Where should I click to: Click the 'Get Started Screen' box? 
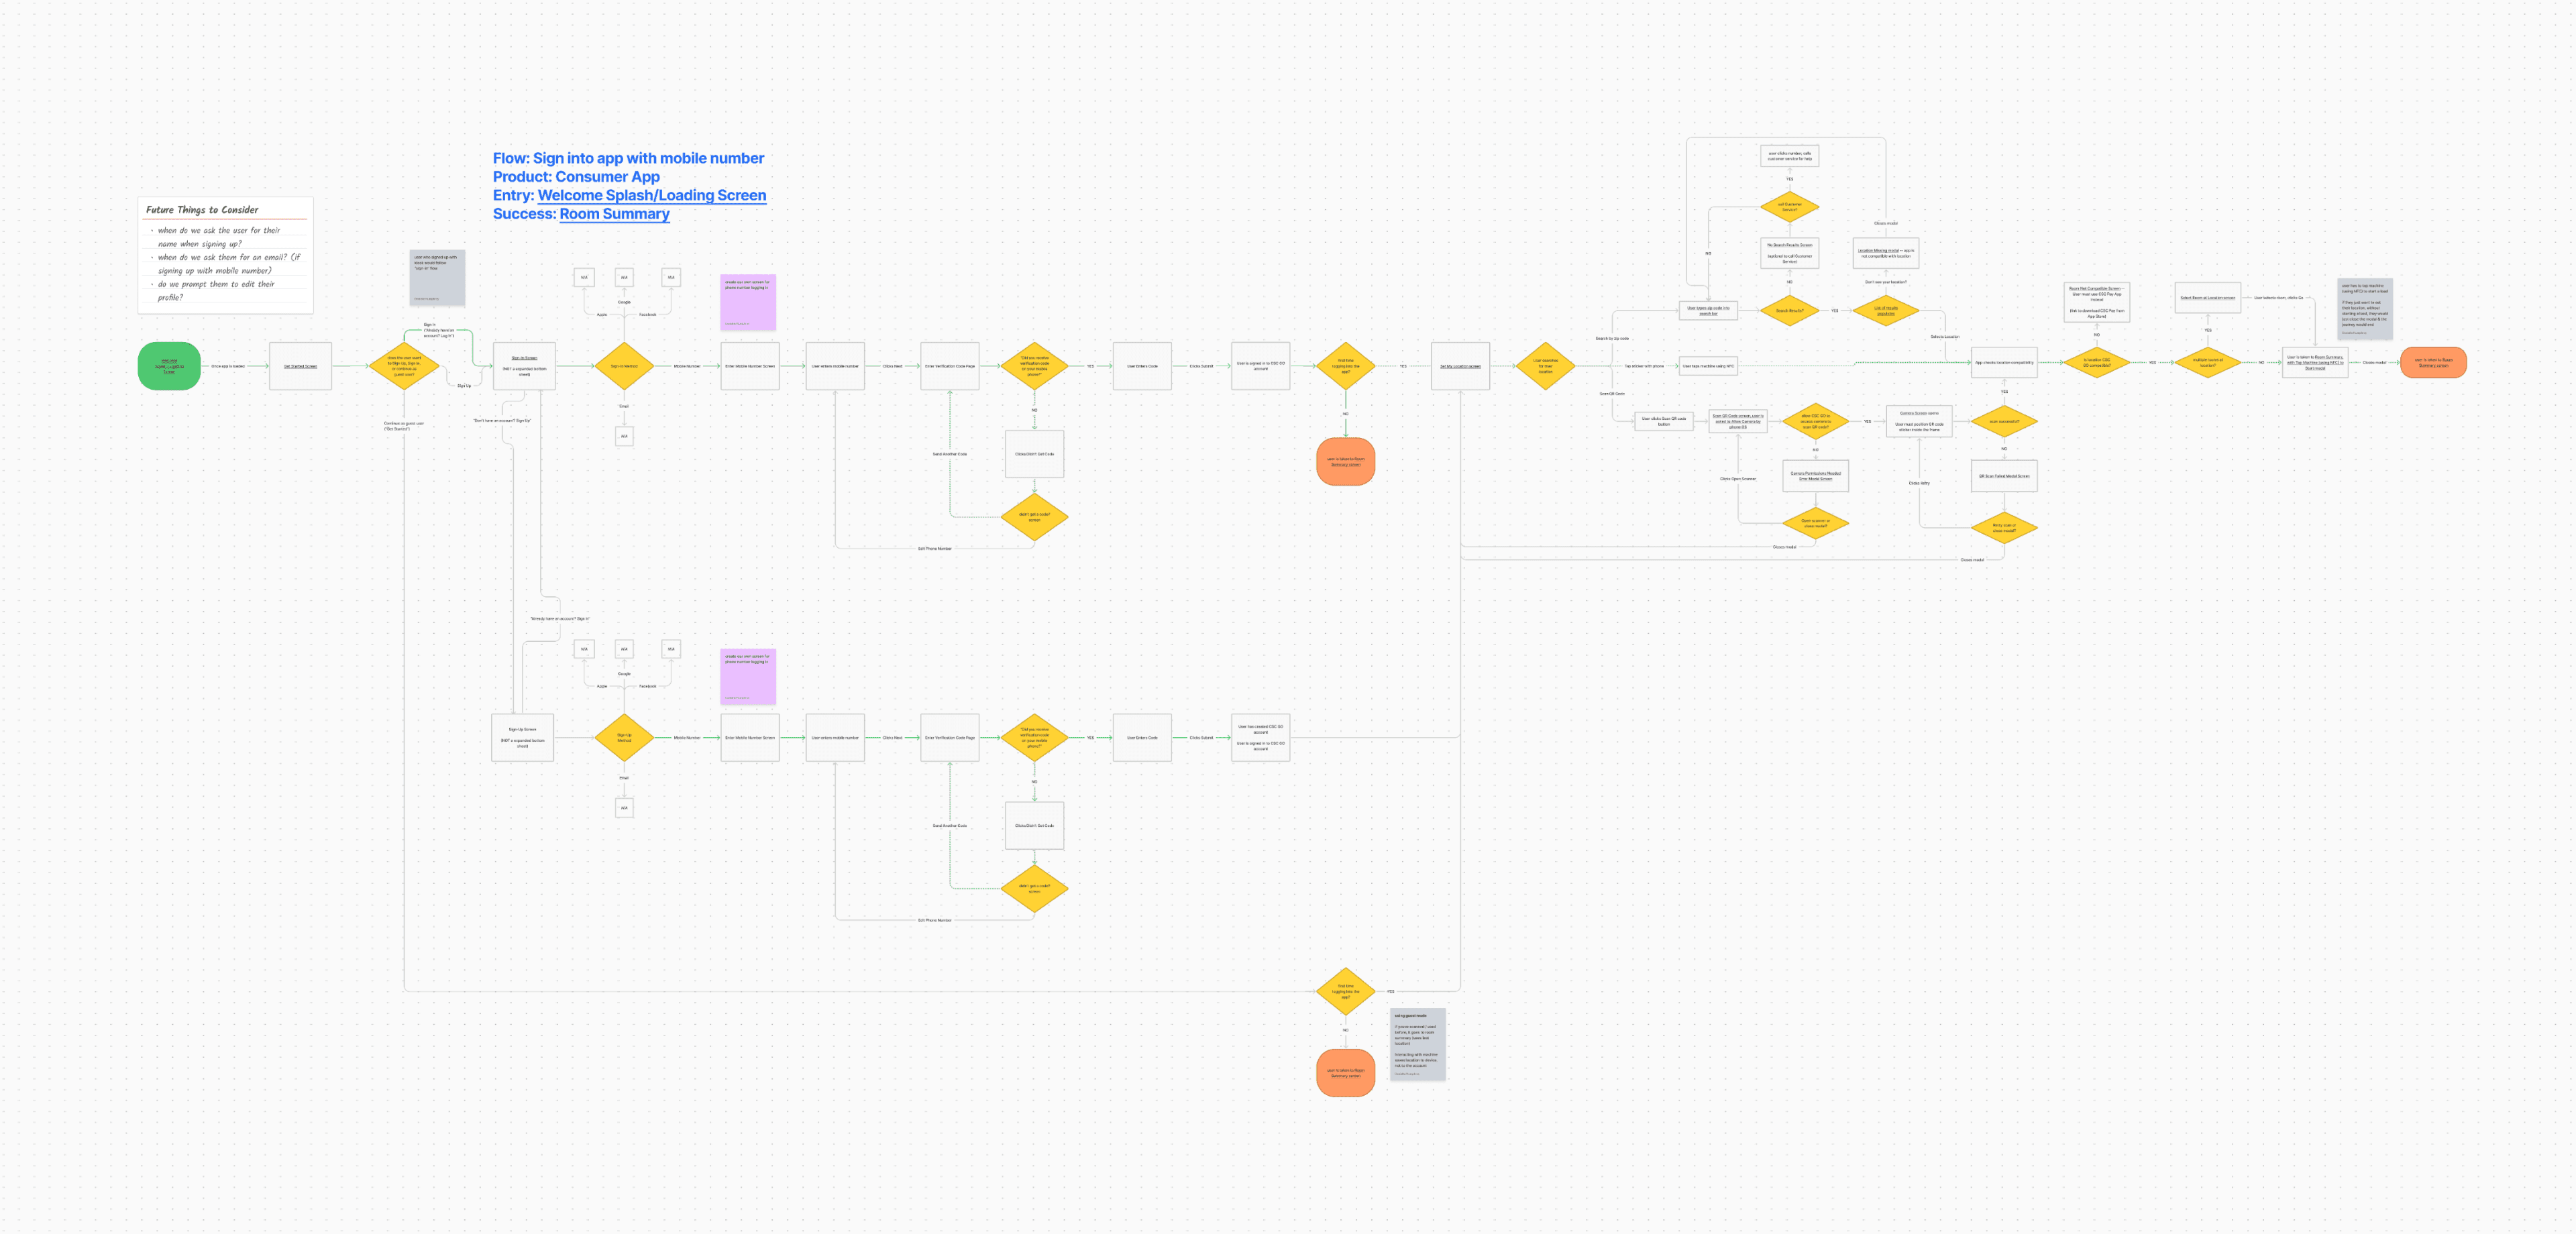[300, 366]
